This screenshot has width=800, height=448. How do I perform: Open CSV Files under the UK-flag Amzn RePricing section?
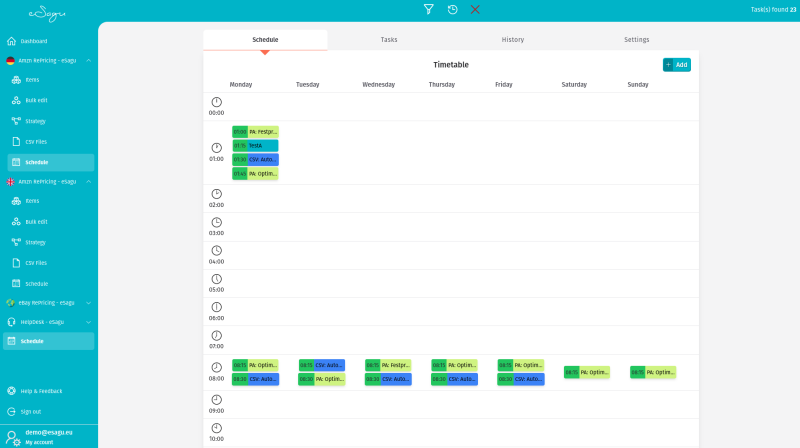pos(36,263)
